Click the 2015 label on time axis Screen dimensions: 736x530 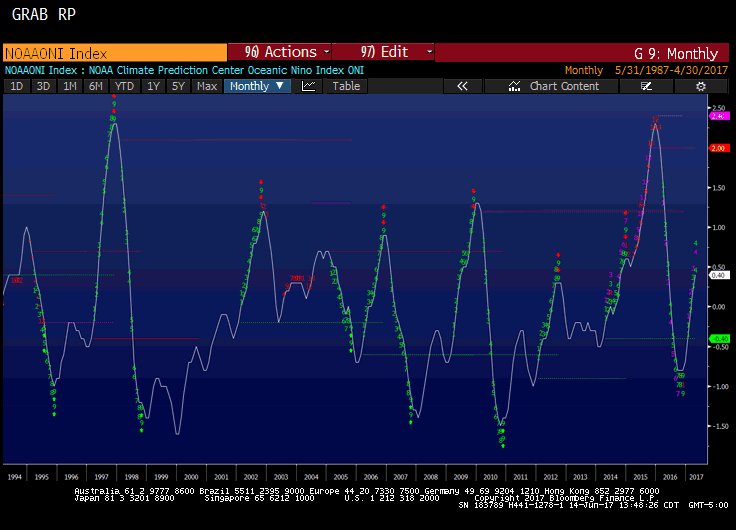(640, 477)
